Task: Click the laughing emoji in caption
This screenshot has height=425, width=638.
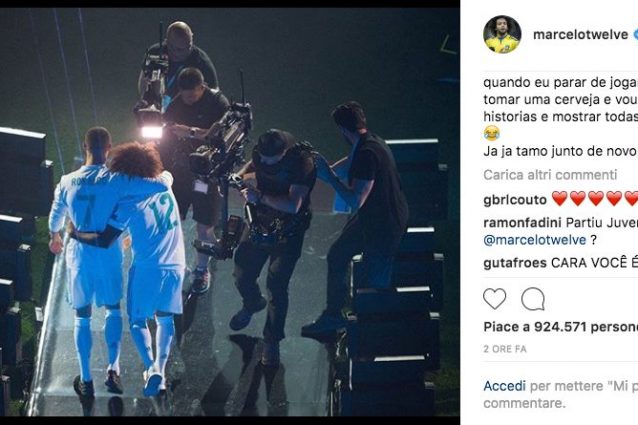Action: [492, 133]
